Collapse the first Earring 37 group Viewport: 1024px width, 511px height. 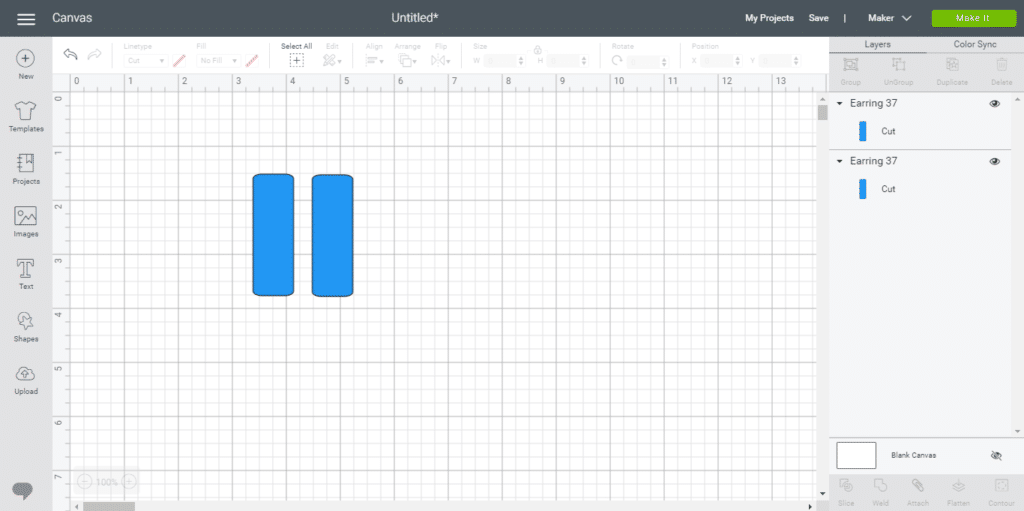pyautogui.click(x=840, y=104)
